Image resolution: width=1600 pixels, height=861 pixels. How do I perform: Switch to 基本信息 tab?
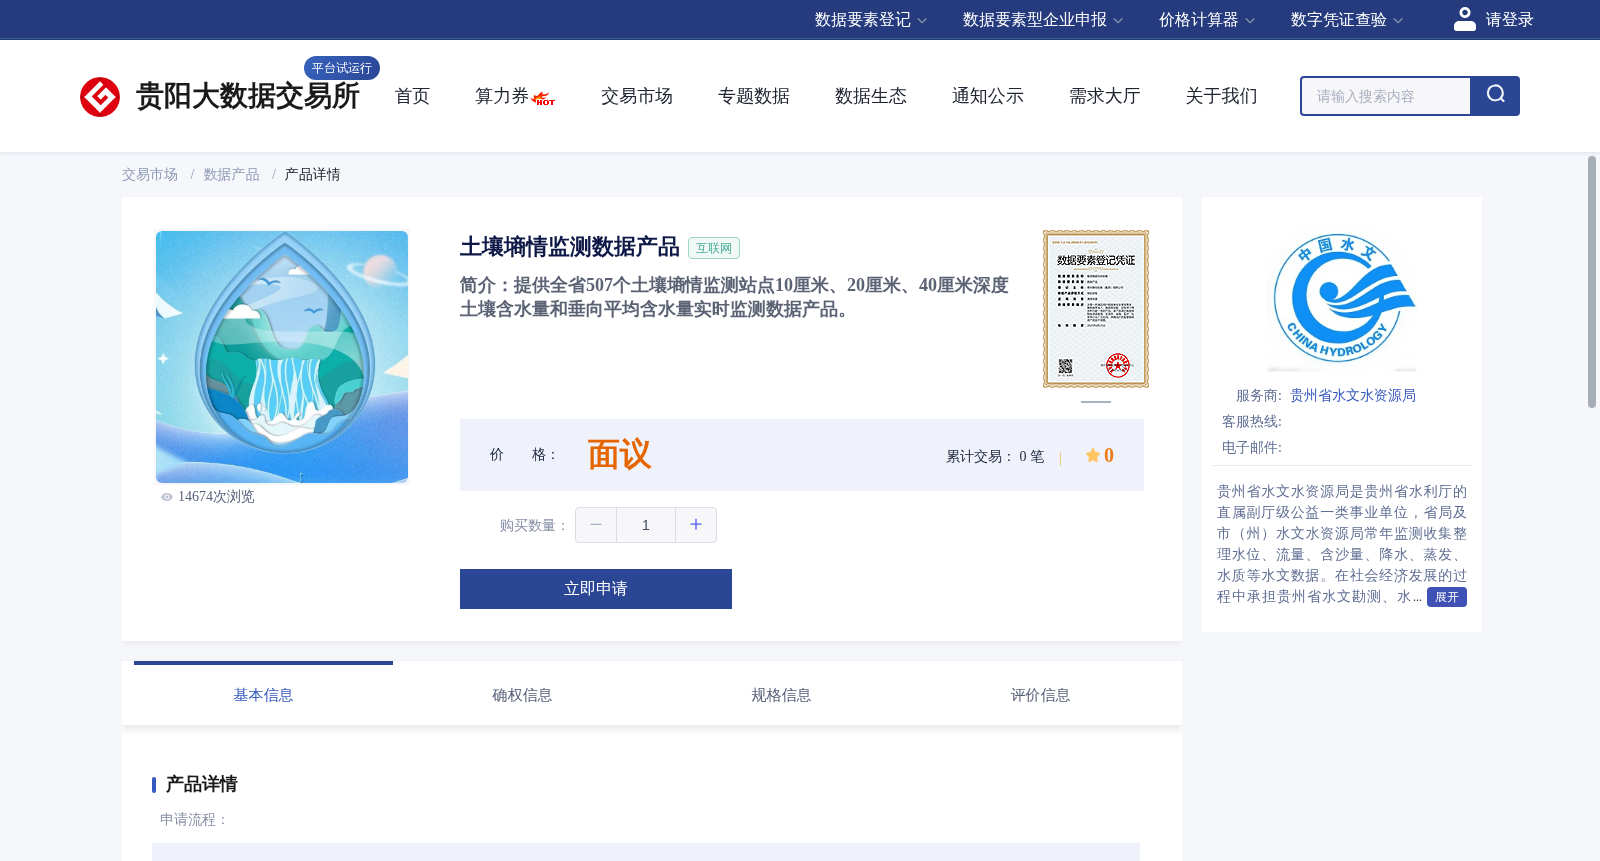tap(263, 694)
